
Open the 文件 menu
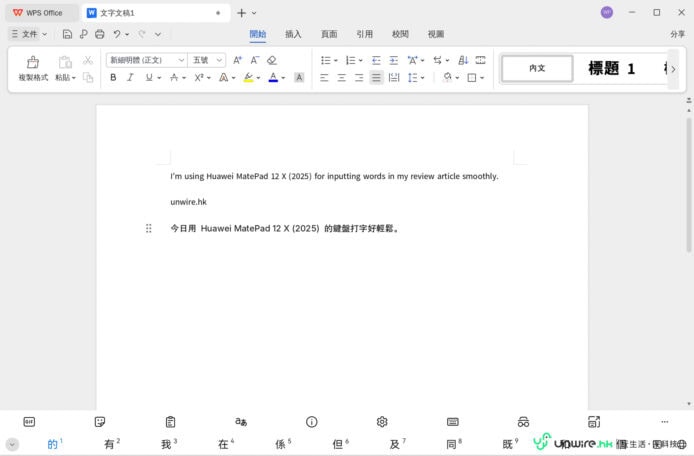[x=29, y=34]
